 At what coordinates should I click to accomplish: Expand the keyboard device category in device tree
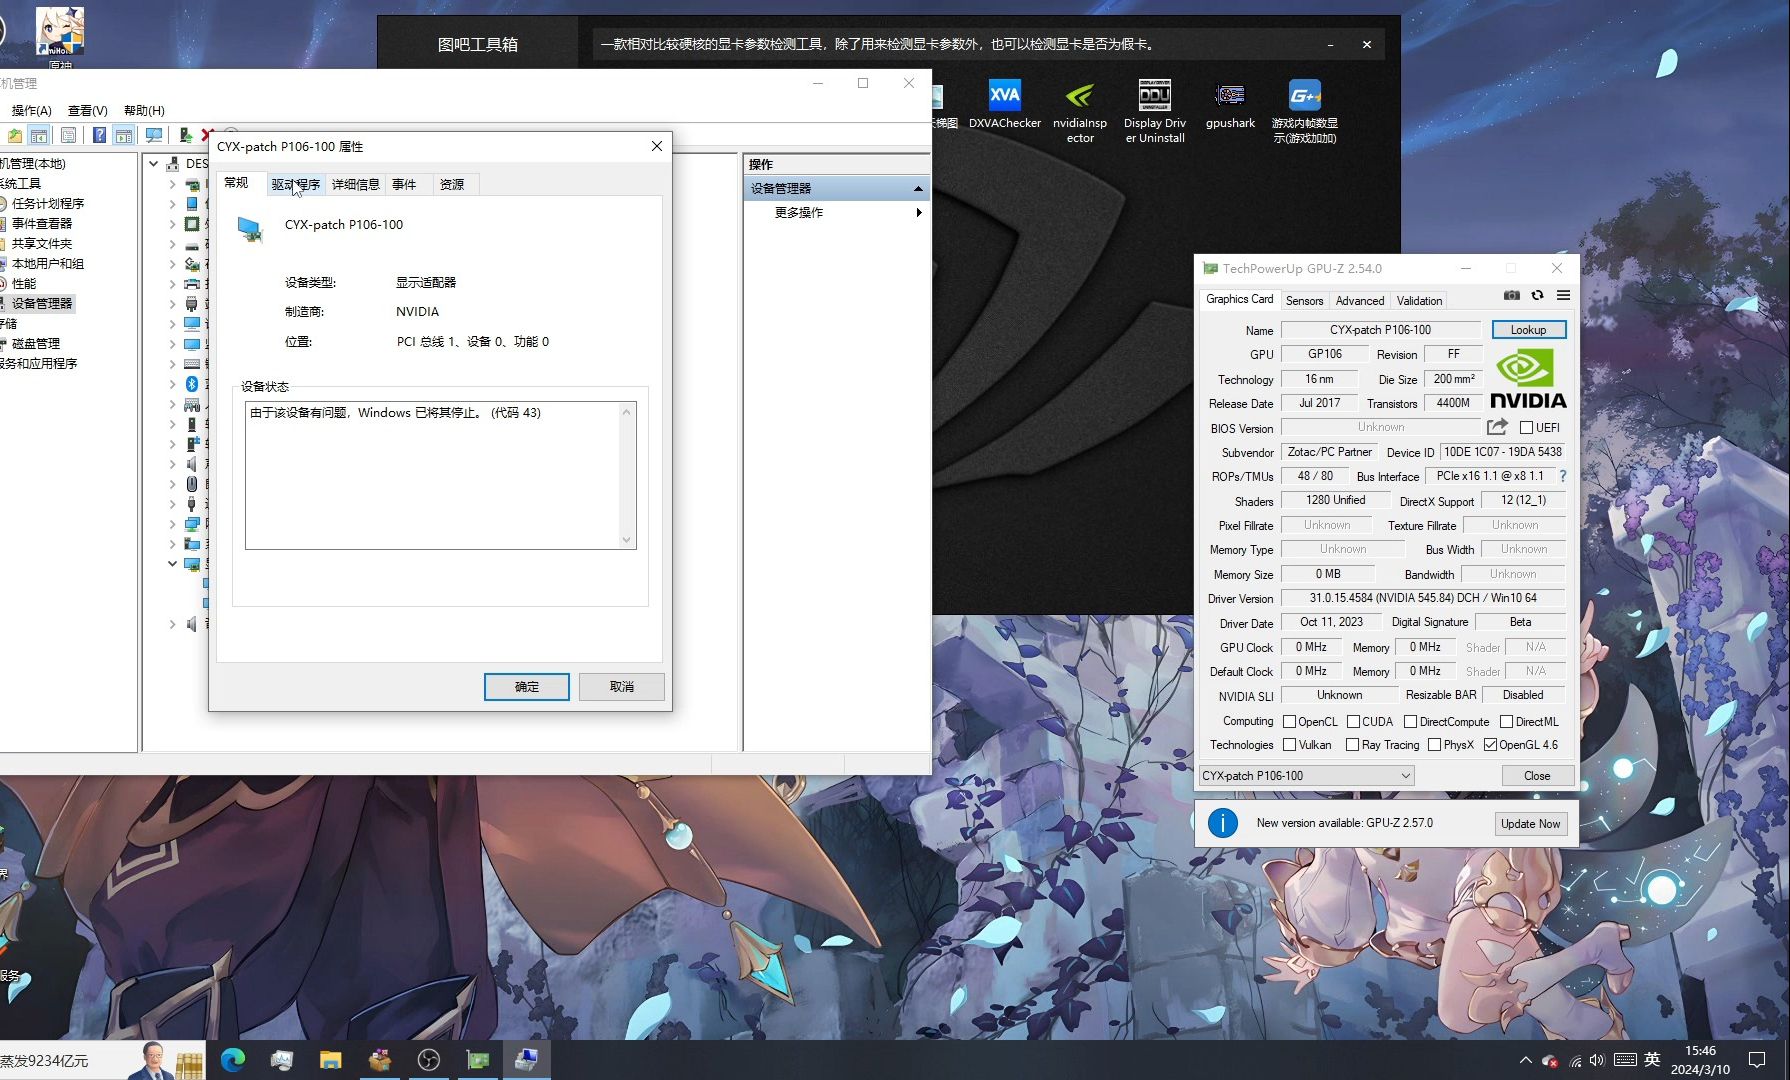172,364
